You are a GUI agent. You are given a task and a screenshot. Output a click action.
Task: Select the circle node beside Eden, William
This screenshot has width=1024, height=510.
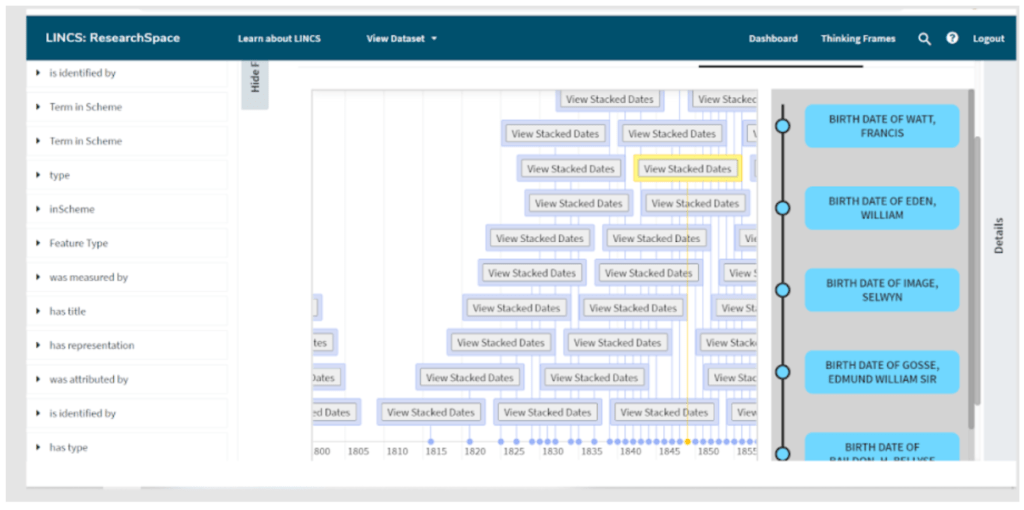pyautogui.click(x=783, y=208)
